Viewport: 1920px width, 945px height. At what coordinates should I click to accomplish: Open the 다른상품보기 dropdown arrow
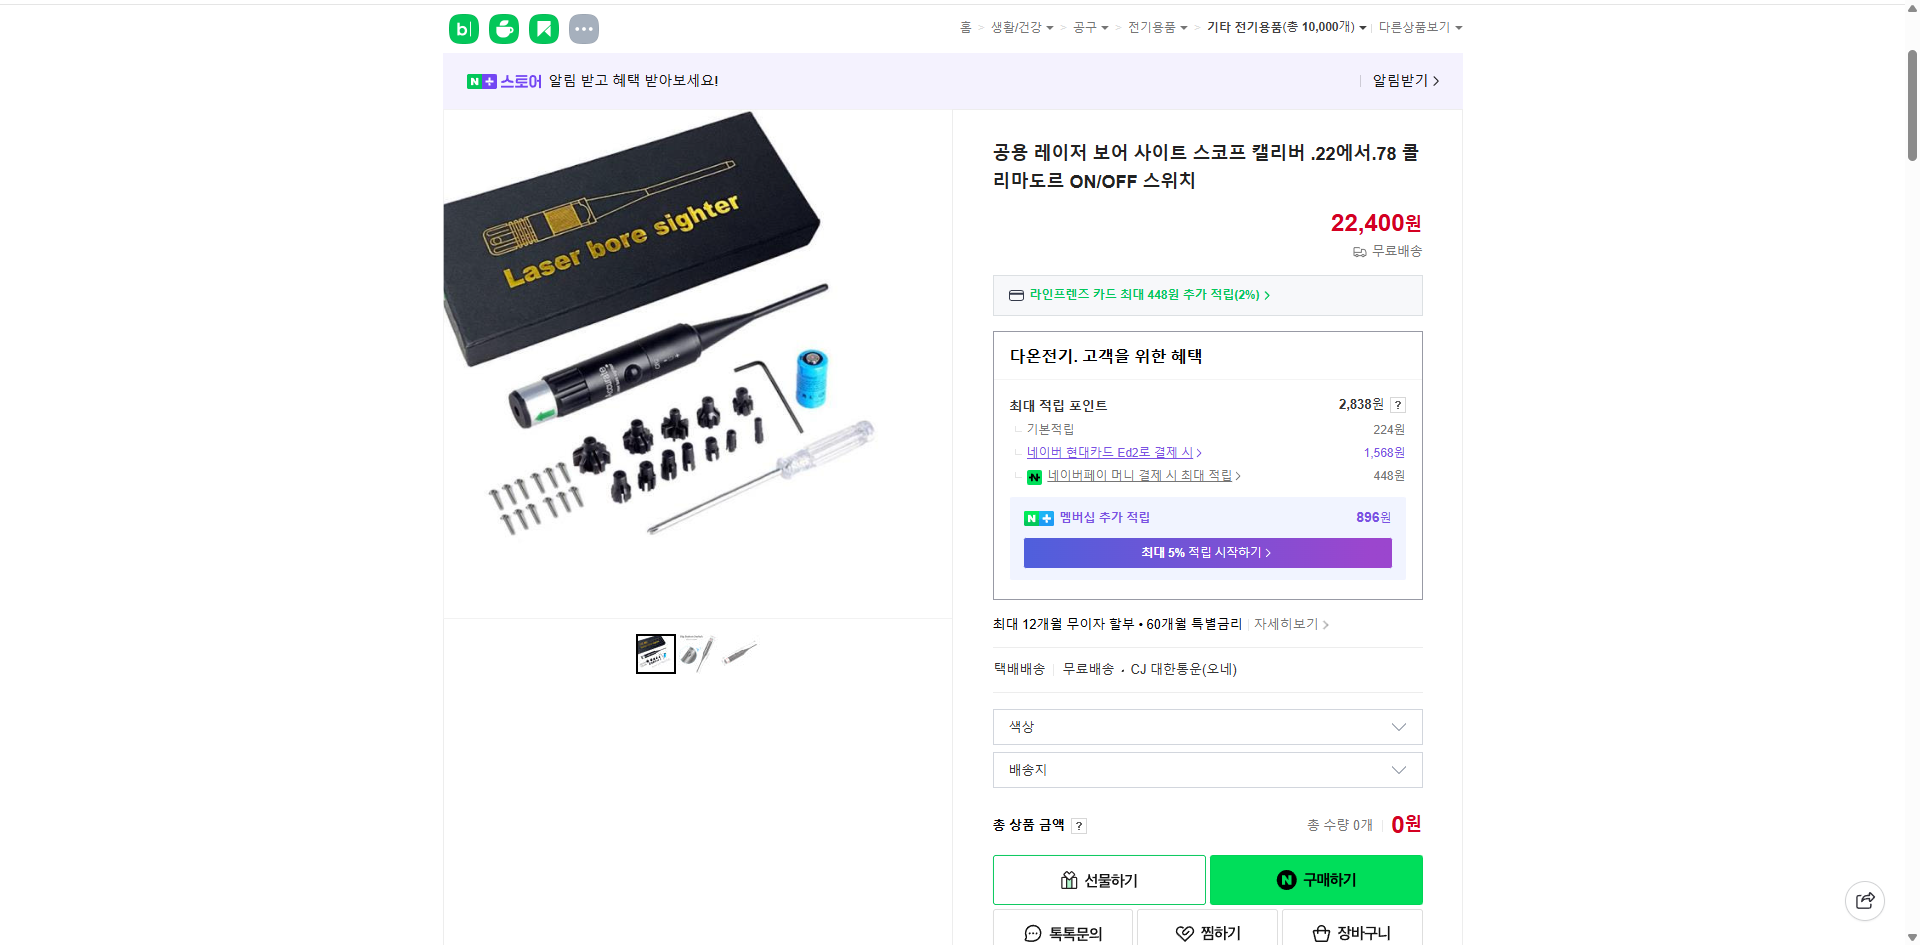(1460, 27)
